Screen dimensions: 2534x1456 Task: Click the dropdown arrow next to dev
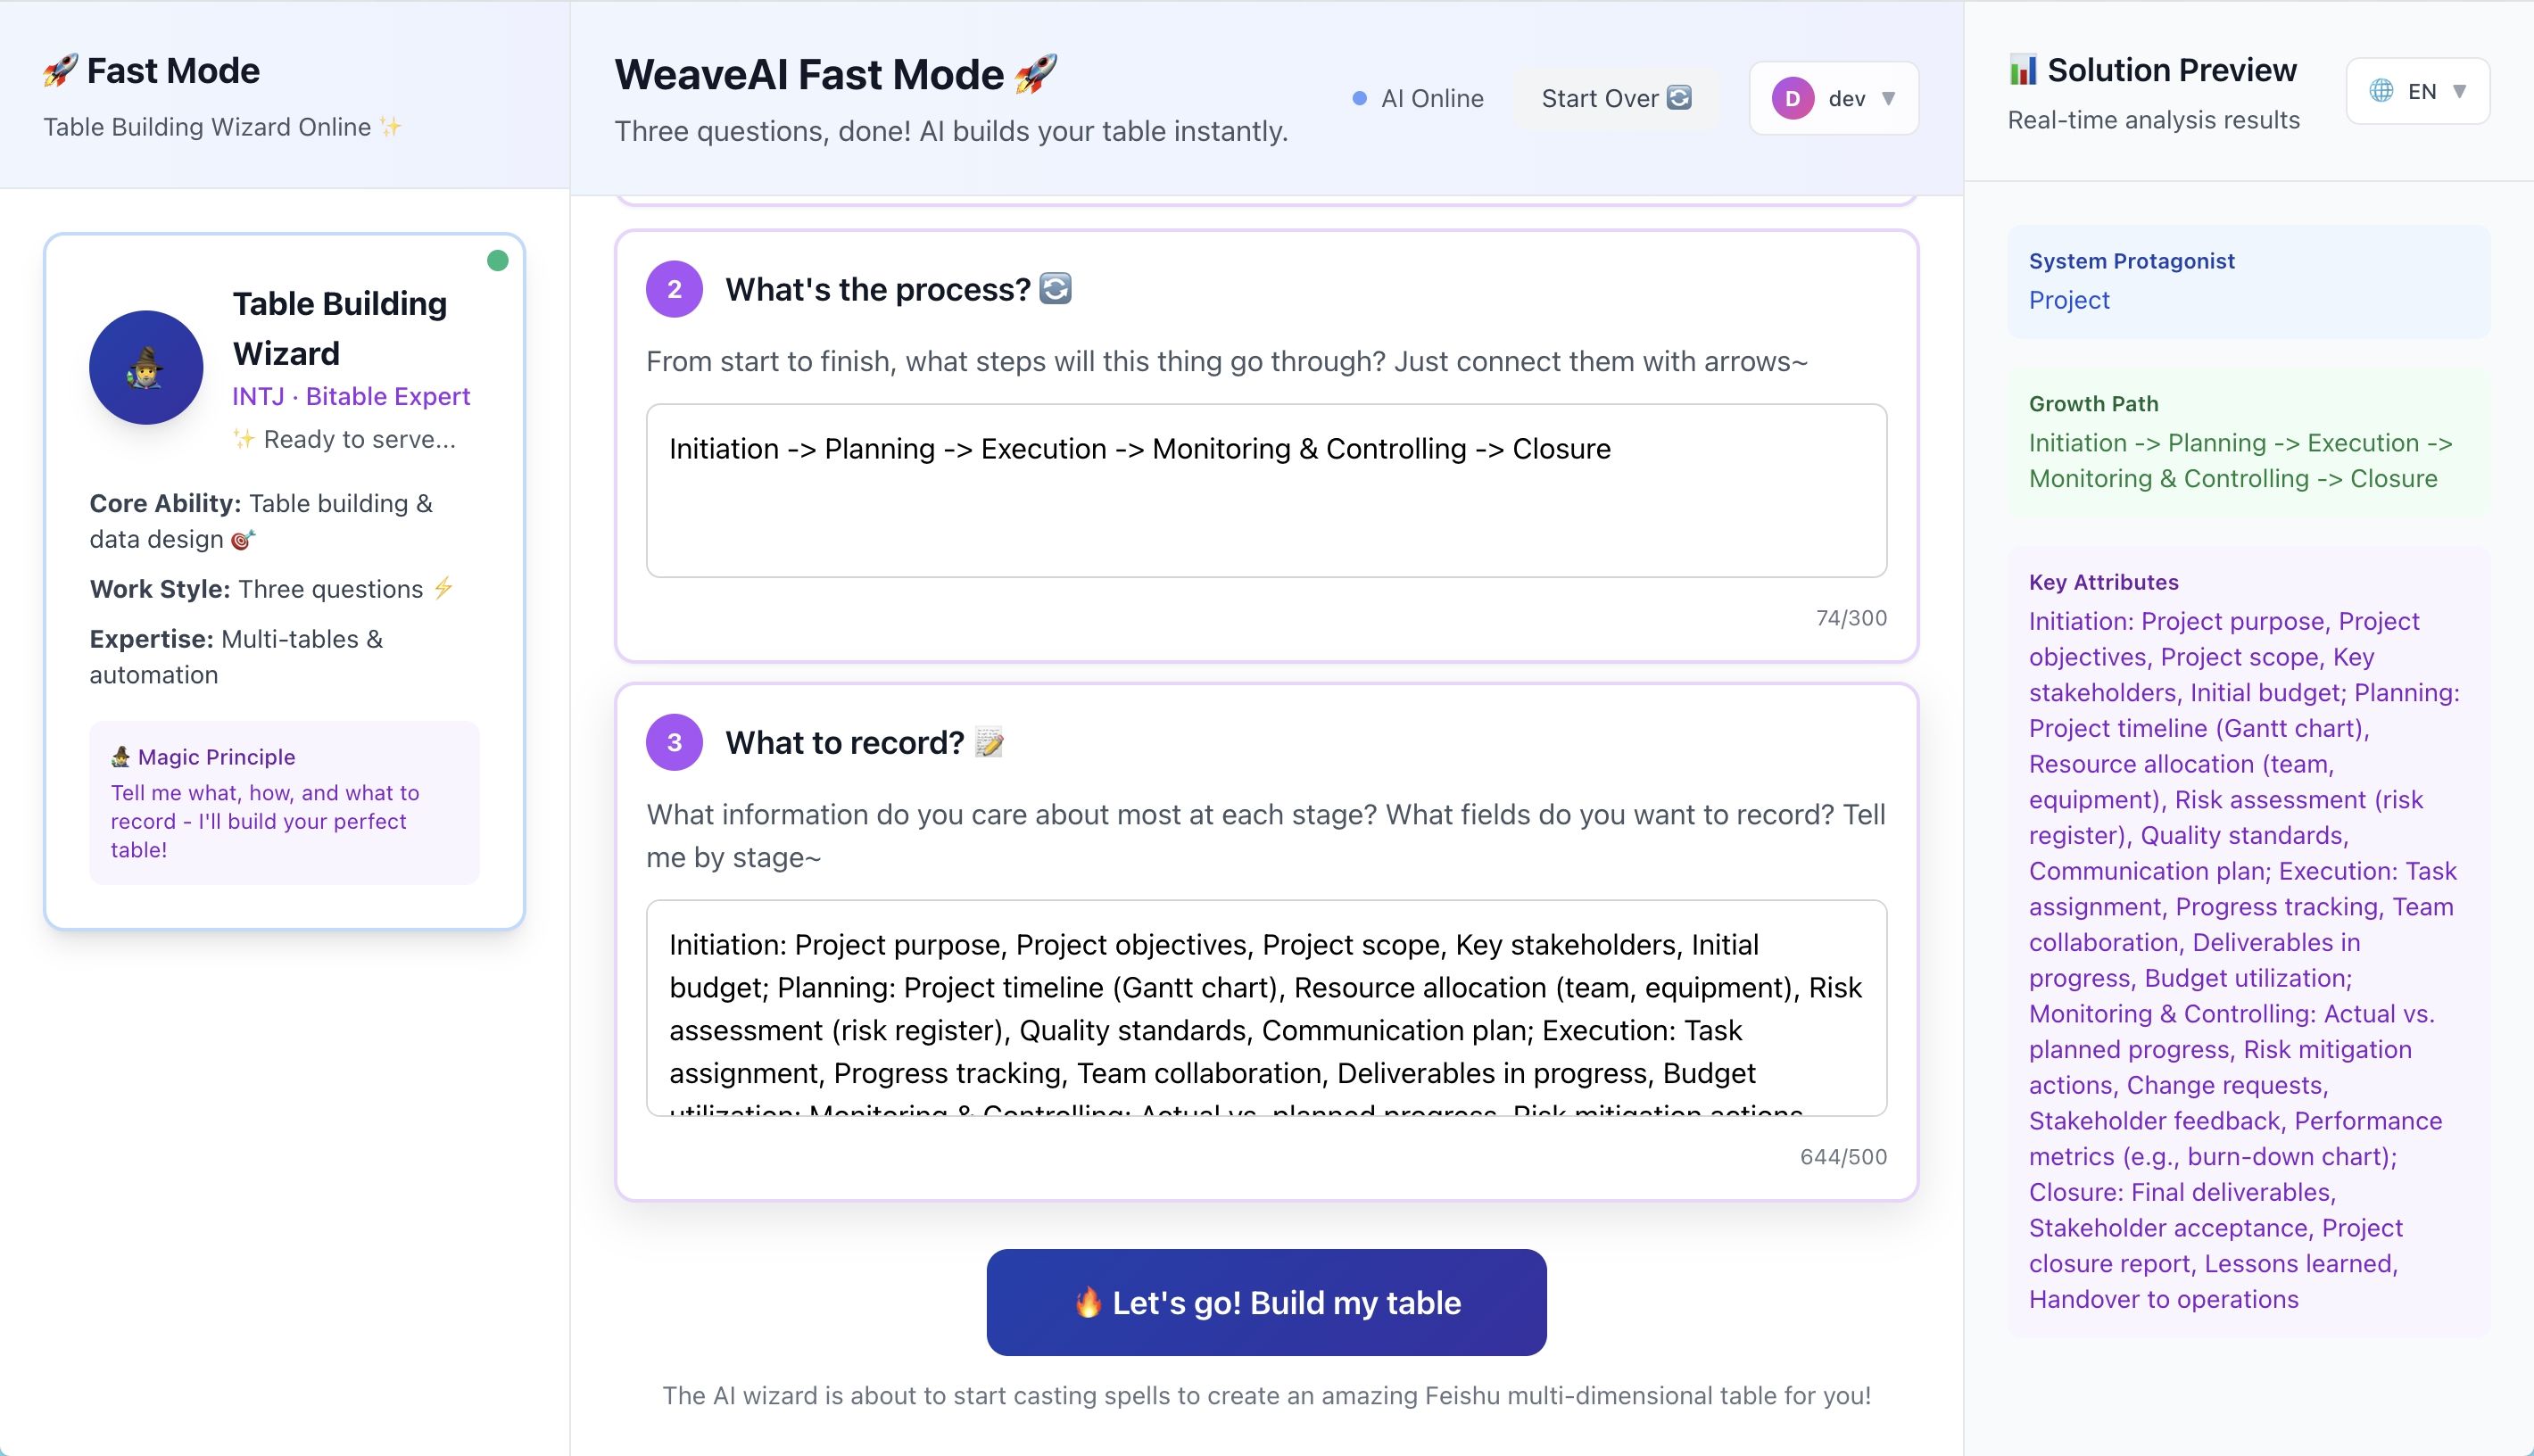(x=1888, y=98)
